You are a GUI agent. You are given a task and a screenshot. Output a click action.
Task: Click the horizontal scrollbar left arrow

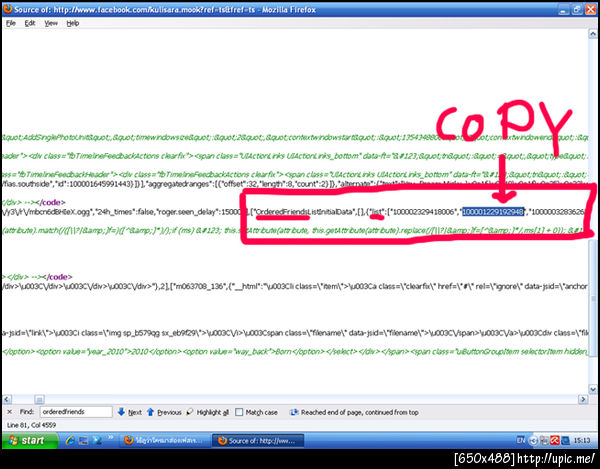coord(7,399)
